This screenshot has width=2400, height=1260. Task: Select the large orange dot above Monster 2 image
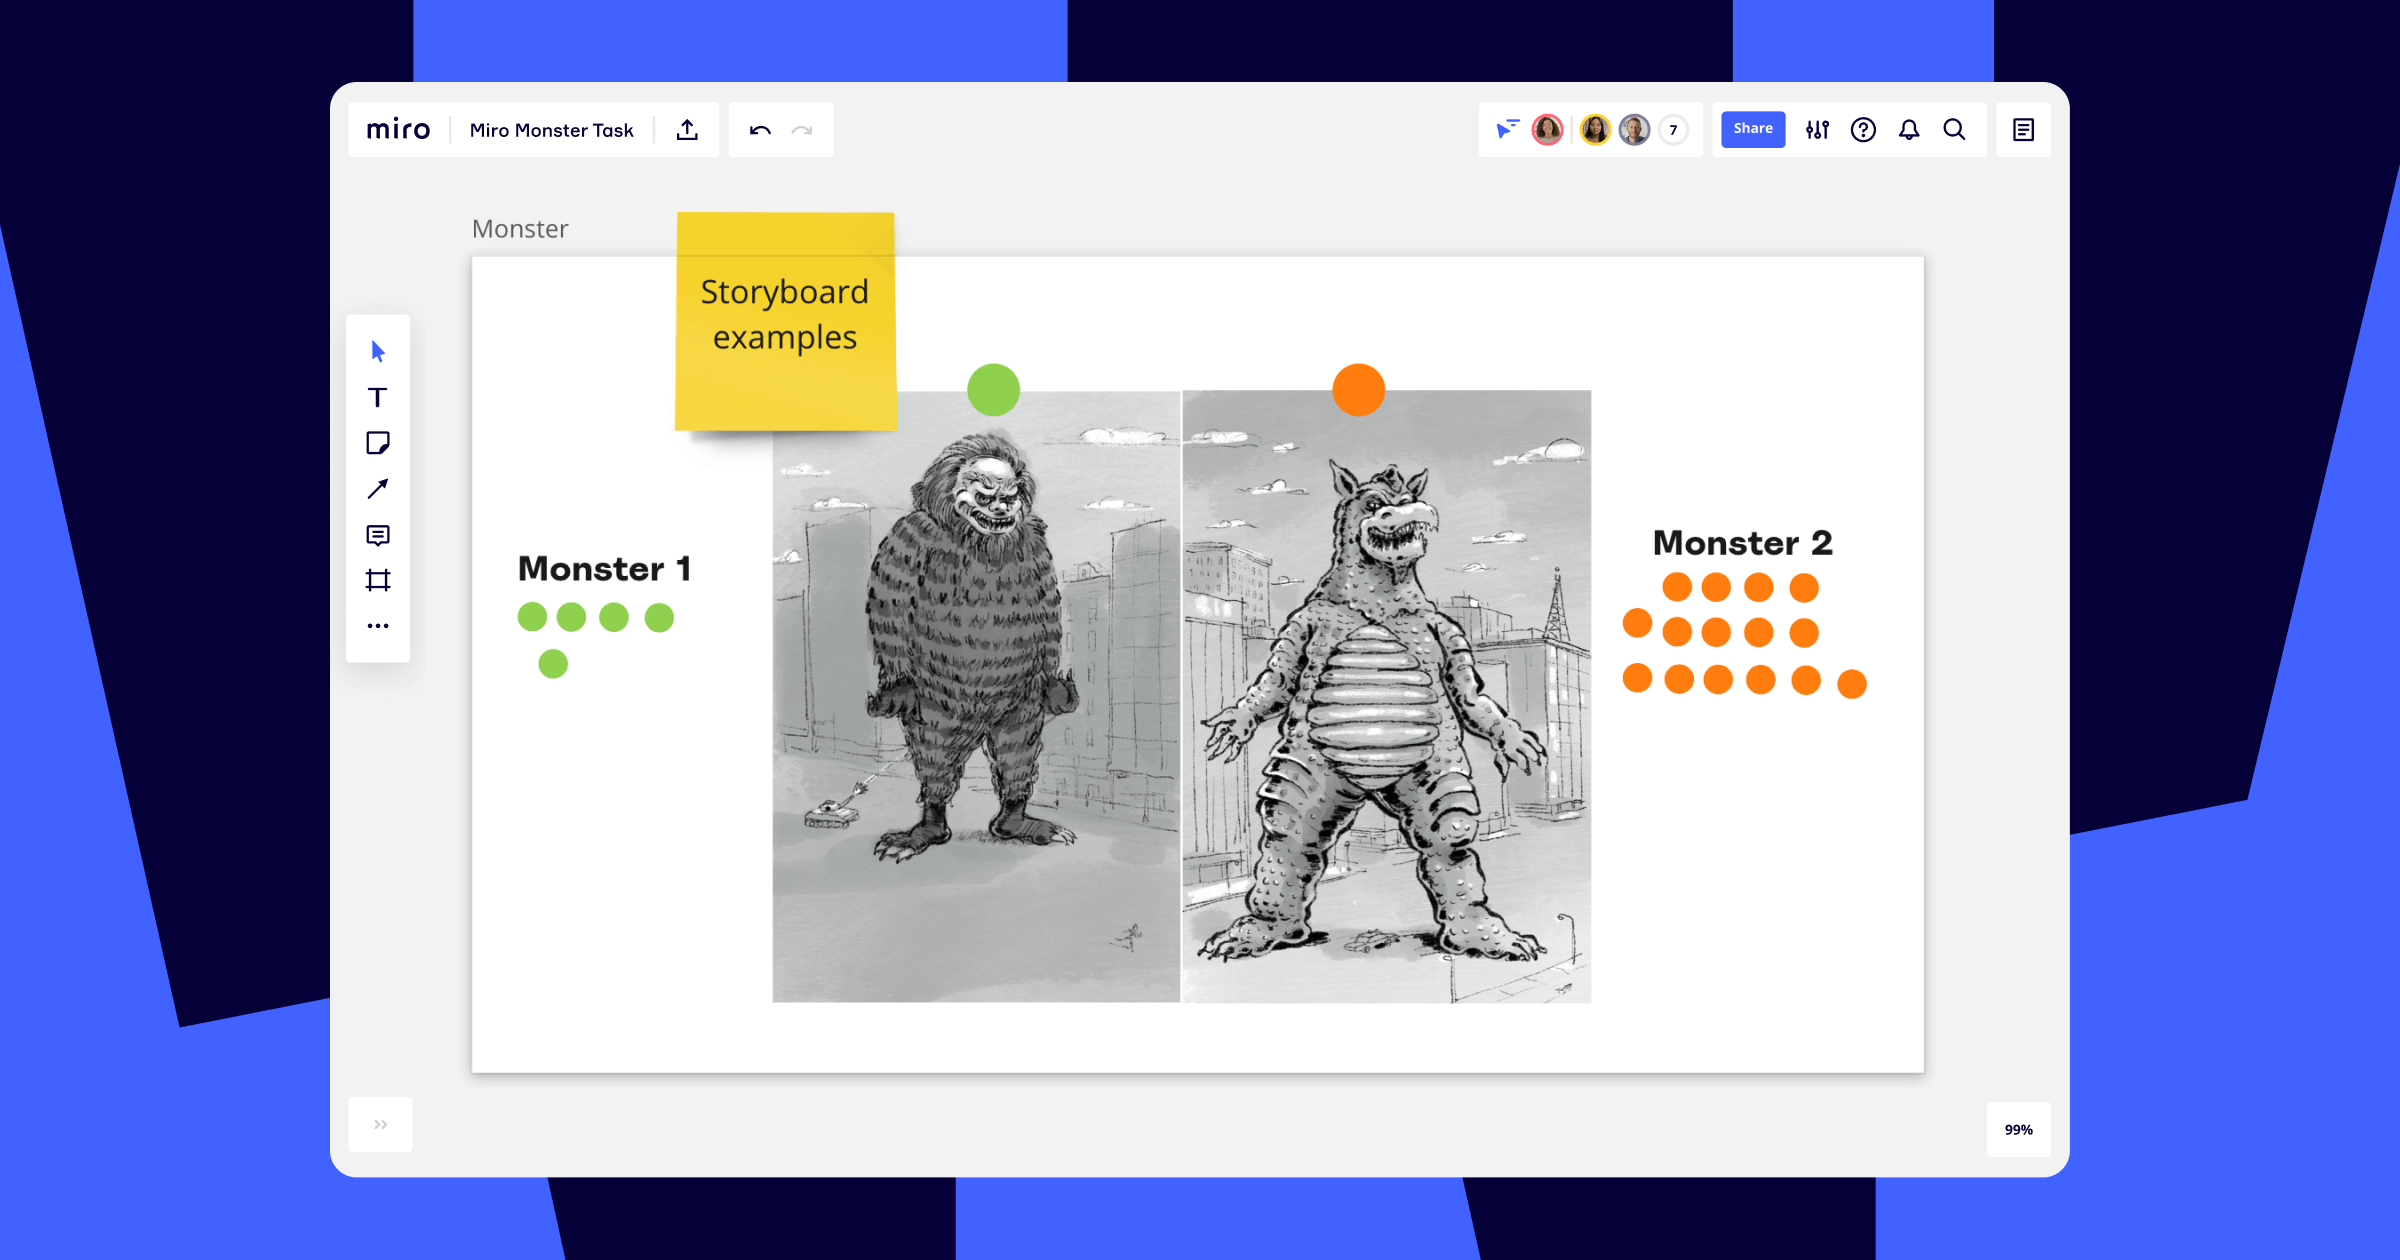point(1359,390)
